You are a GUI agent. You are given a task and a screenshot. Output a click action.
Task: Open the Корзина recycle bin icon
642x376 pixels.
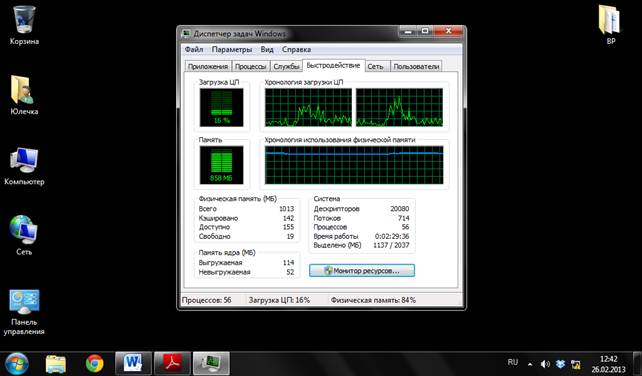point(24,25)
